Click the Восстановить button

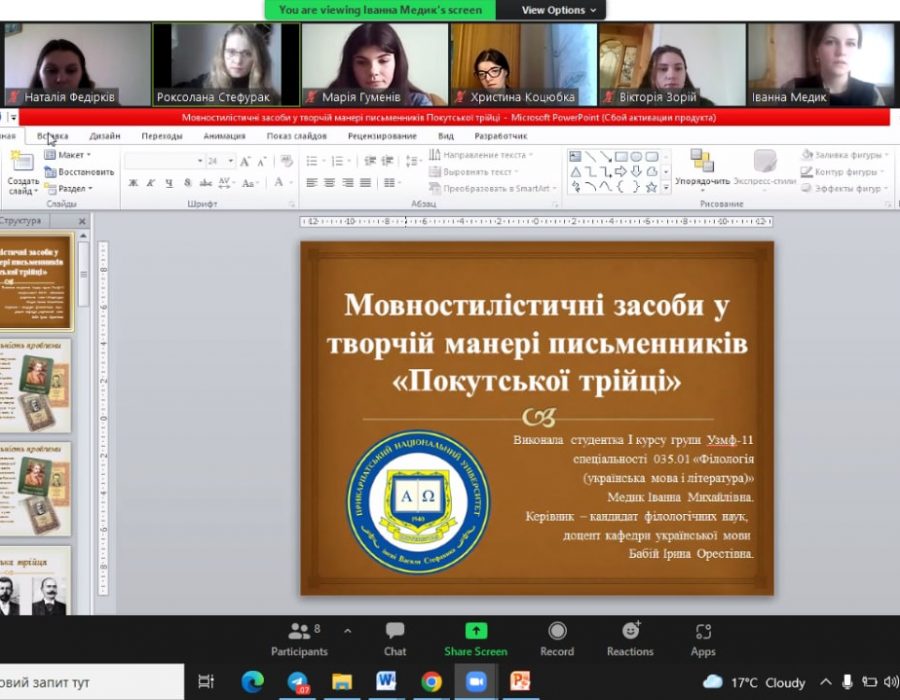point(79,171)
